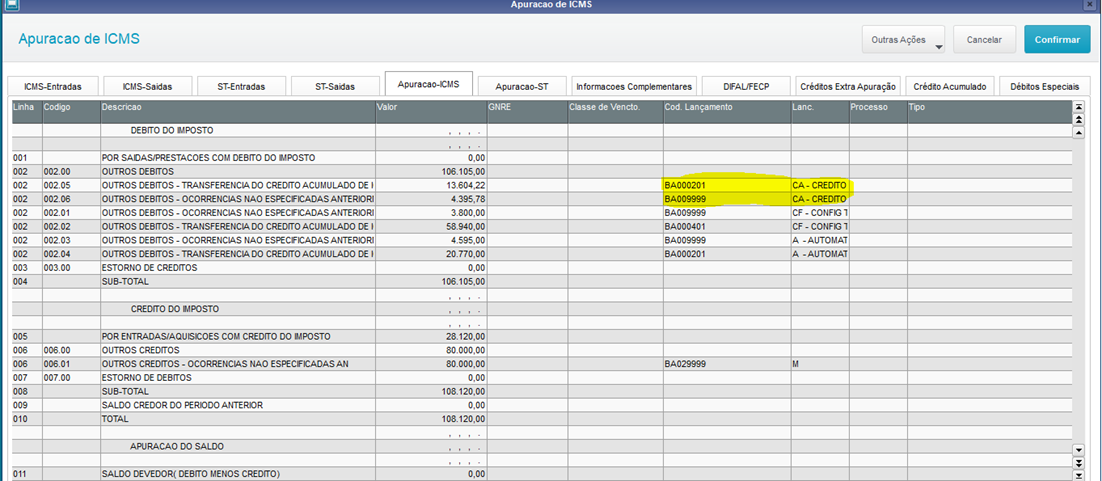Jump to first row using top arrow icon
1102x481 pixels.
(1079, 107)
